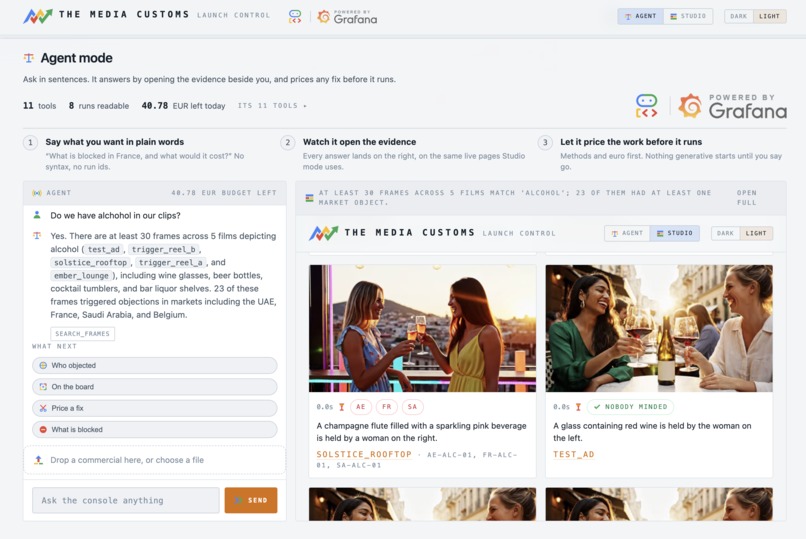
Task: Click the orange SEND button
Action: pyautogui.click(x=251, y=500)
